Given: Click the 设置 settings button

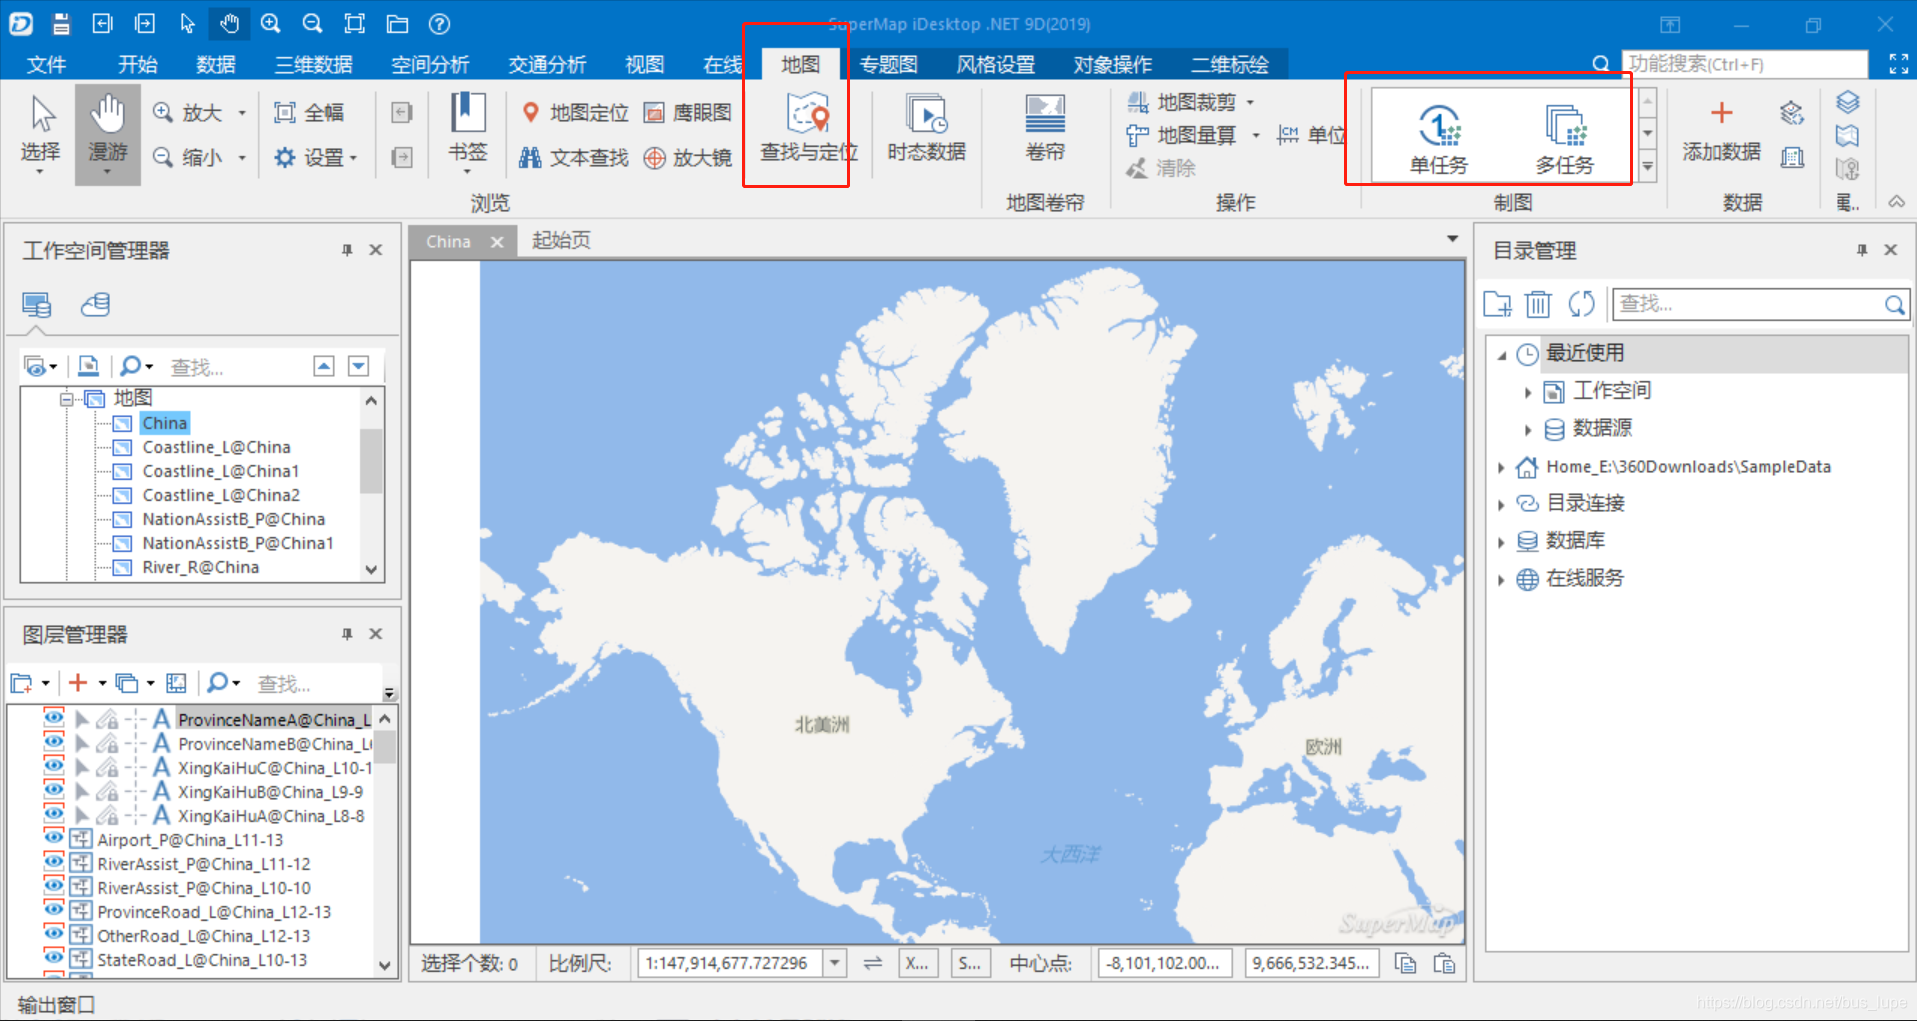Looking at the screenshot, I should (x=317, y=157).
